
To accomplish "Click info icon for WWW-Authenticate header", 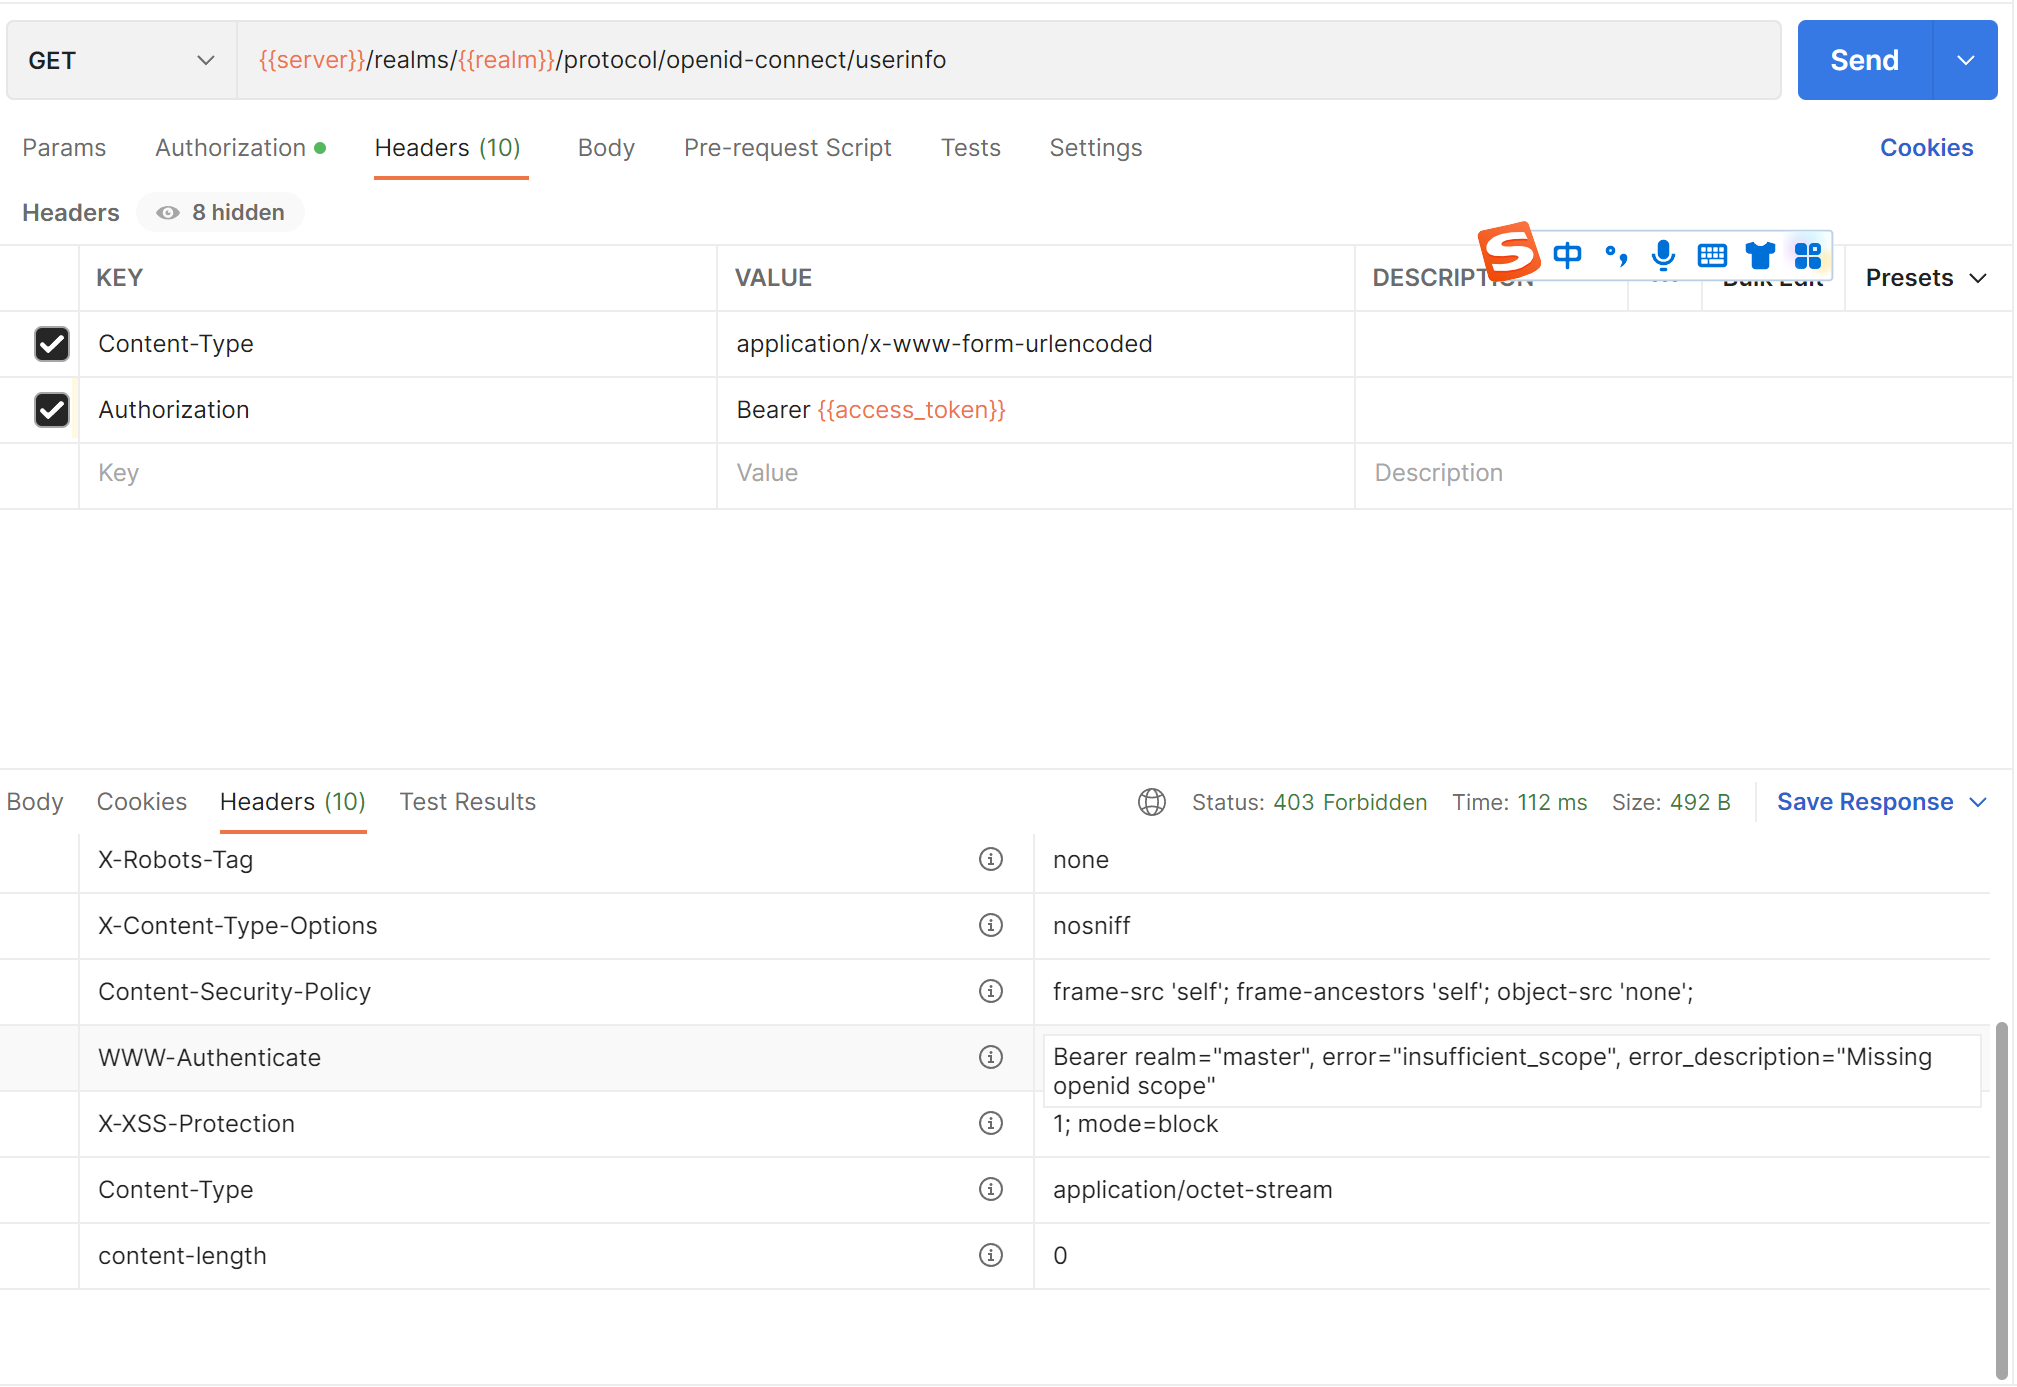I will click(x=990, y=1057).
